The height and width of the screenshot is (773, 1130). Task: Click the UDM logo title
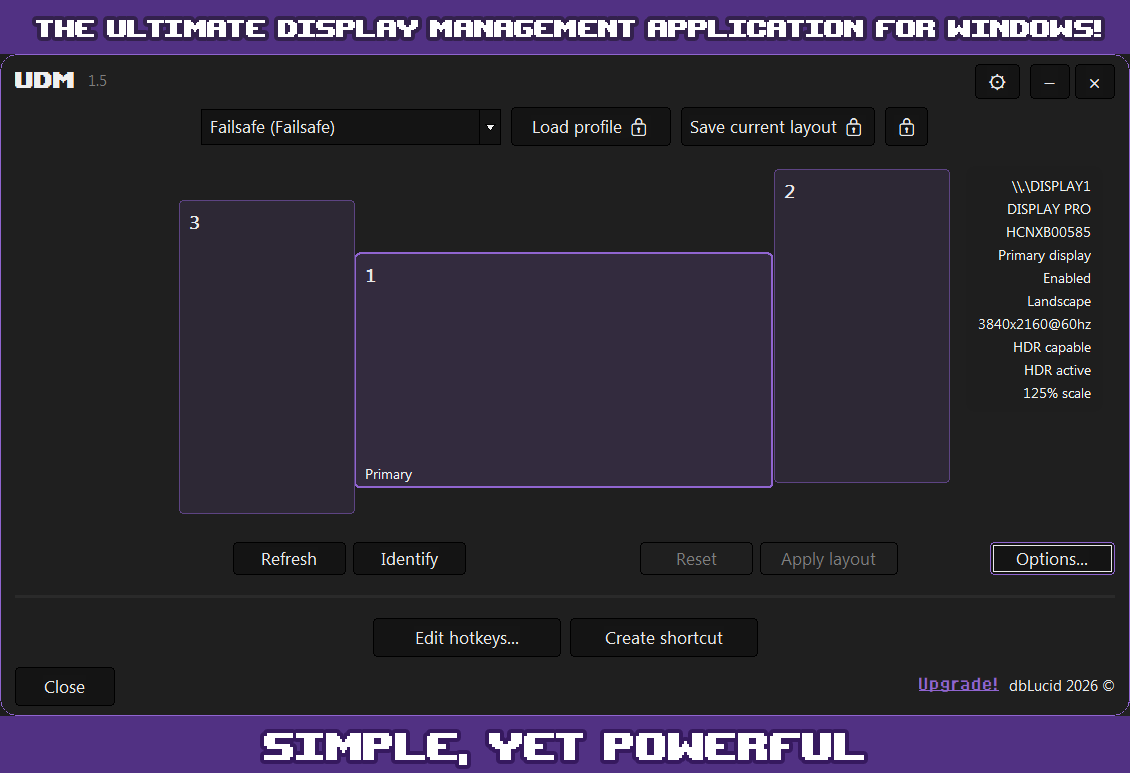coord(45,80)
